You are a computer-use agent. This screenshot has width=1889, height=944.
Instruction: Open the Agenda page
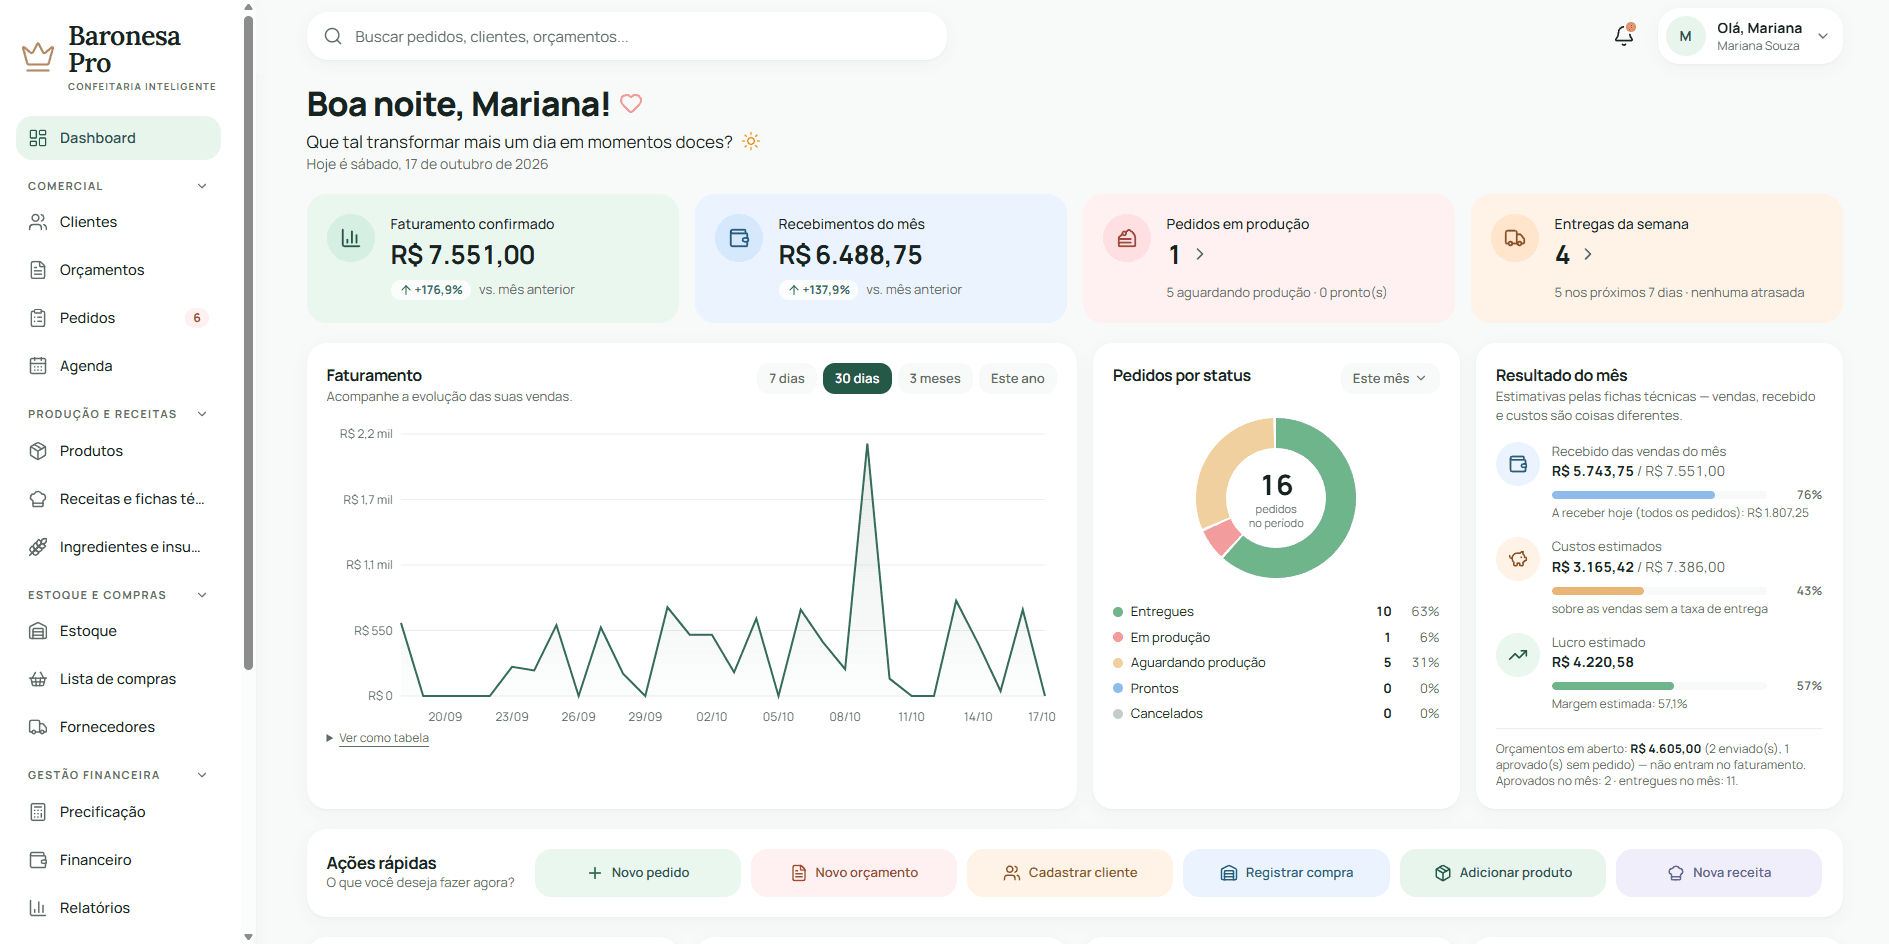pos(118,366)
